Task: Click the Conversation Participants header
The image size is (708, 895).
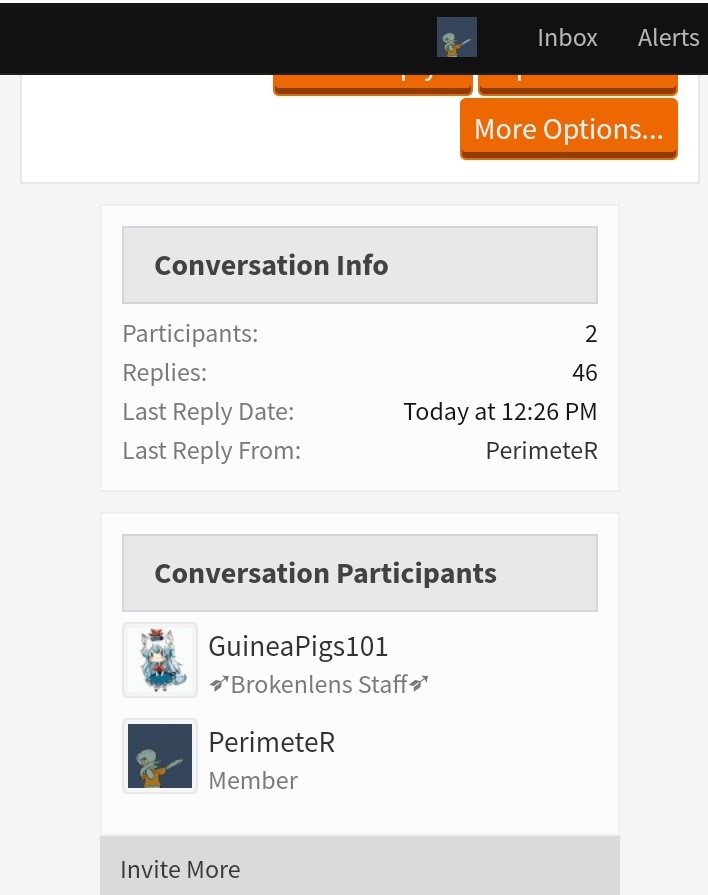Action: click(x=360, y=573)
